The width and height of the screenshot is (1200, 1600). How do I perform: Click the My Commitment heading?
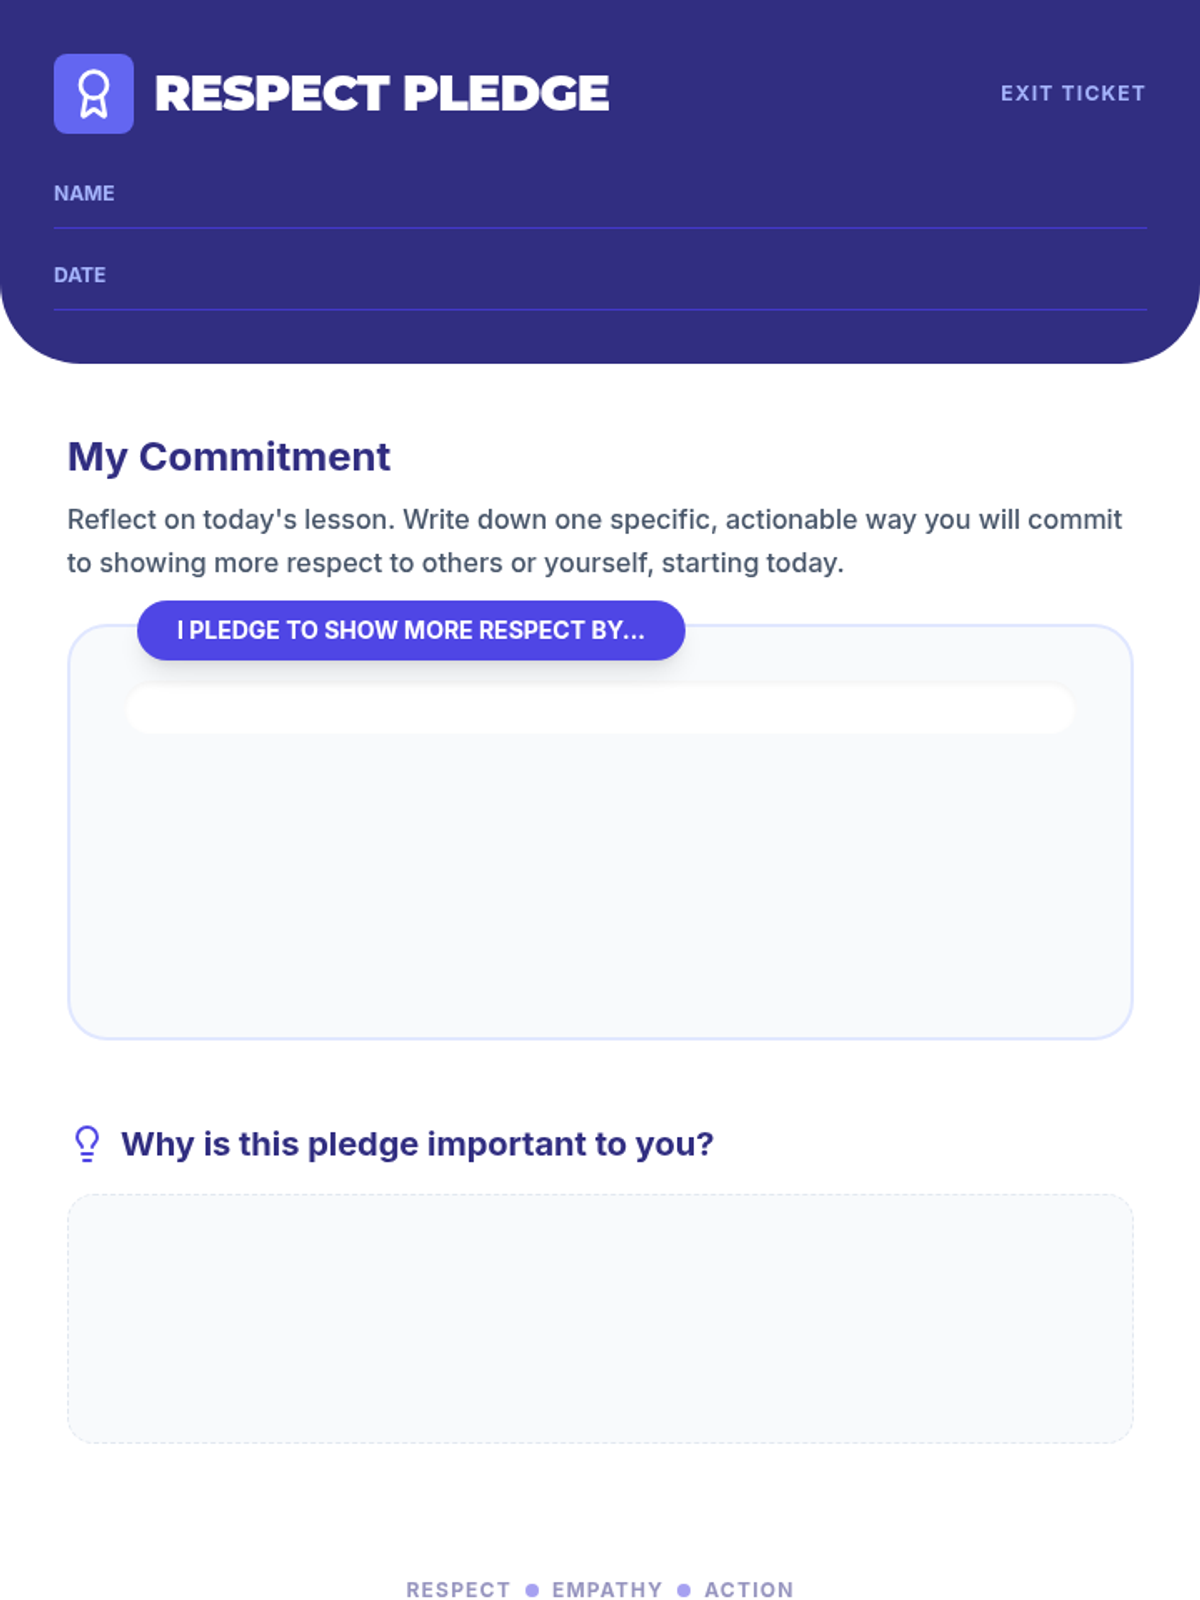point(228,457)
